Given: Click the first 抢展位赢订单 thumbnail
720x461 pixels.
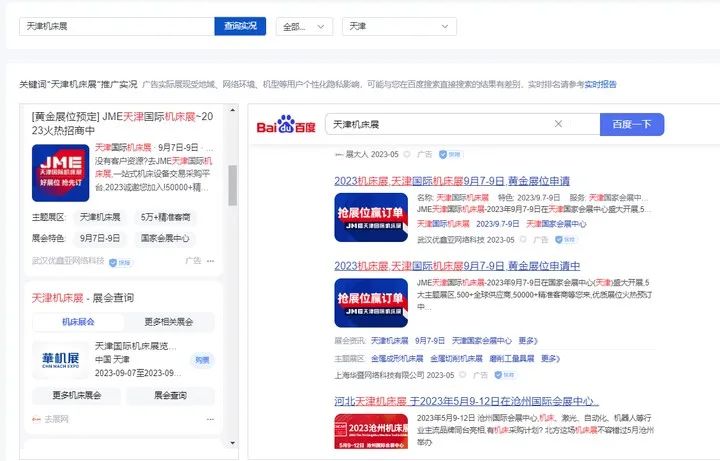Looking at the screenshot, I should [371, 218].
